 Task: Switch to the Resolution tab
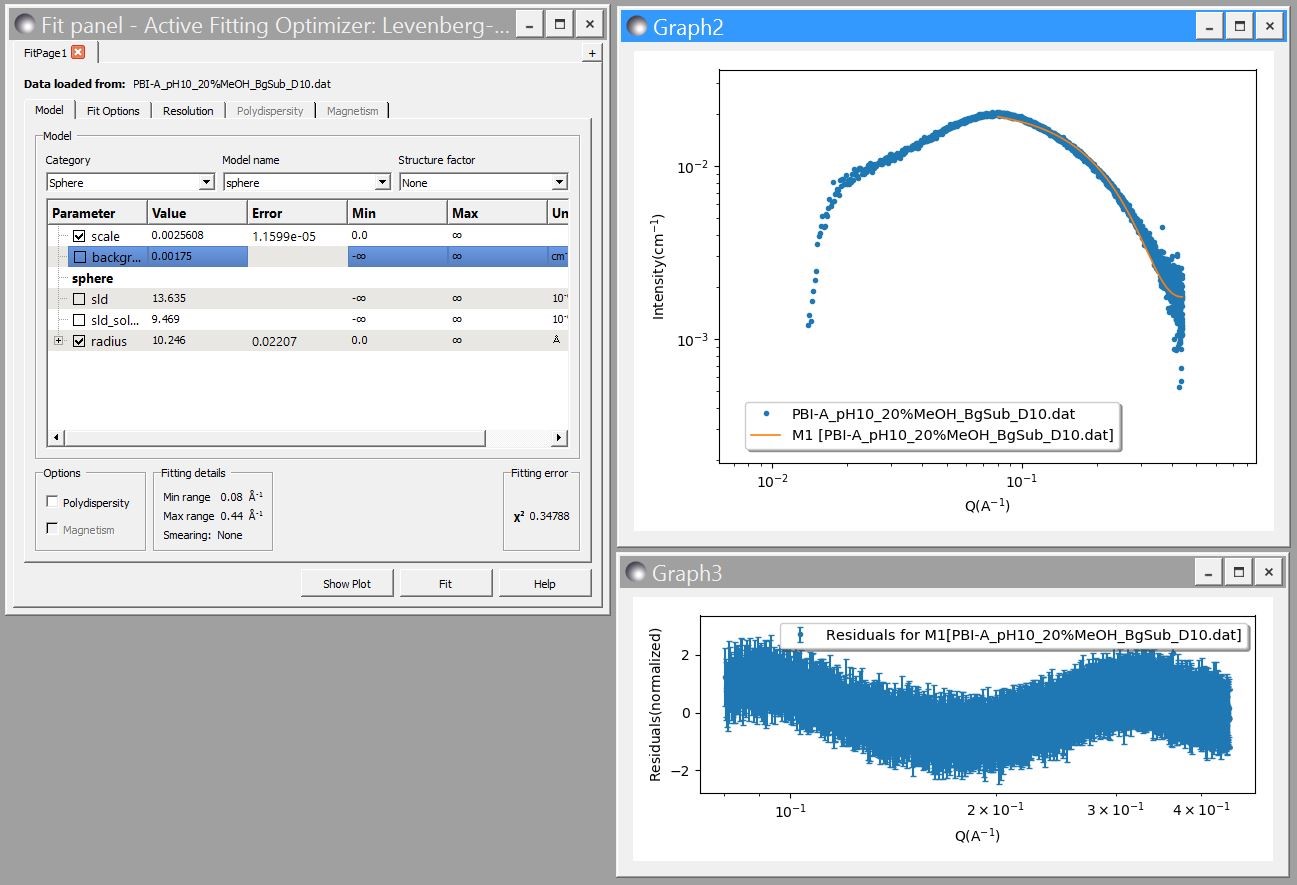pyautogui.click(x=188, y=111)
